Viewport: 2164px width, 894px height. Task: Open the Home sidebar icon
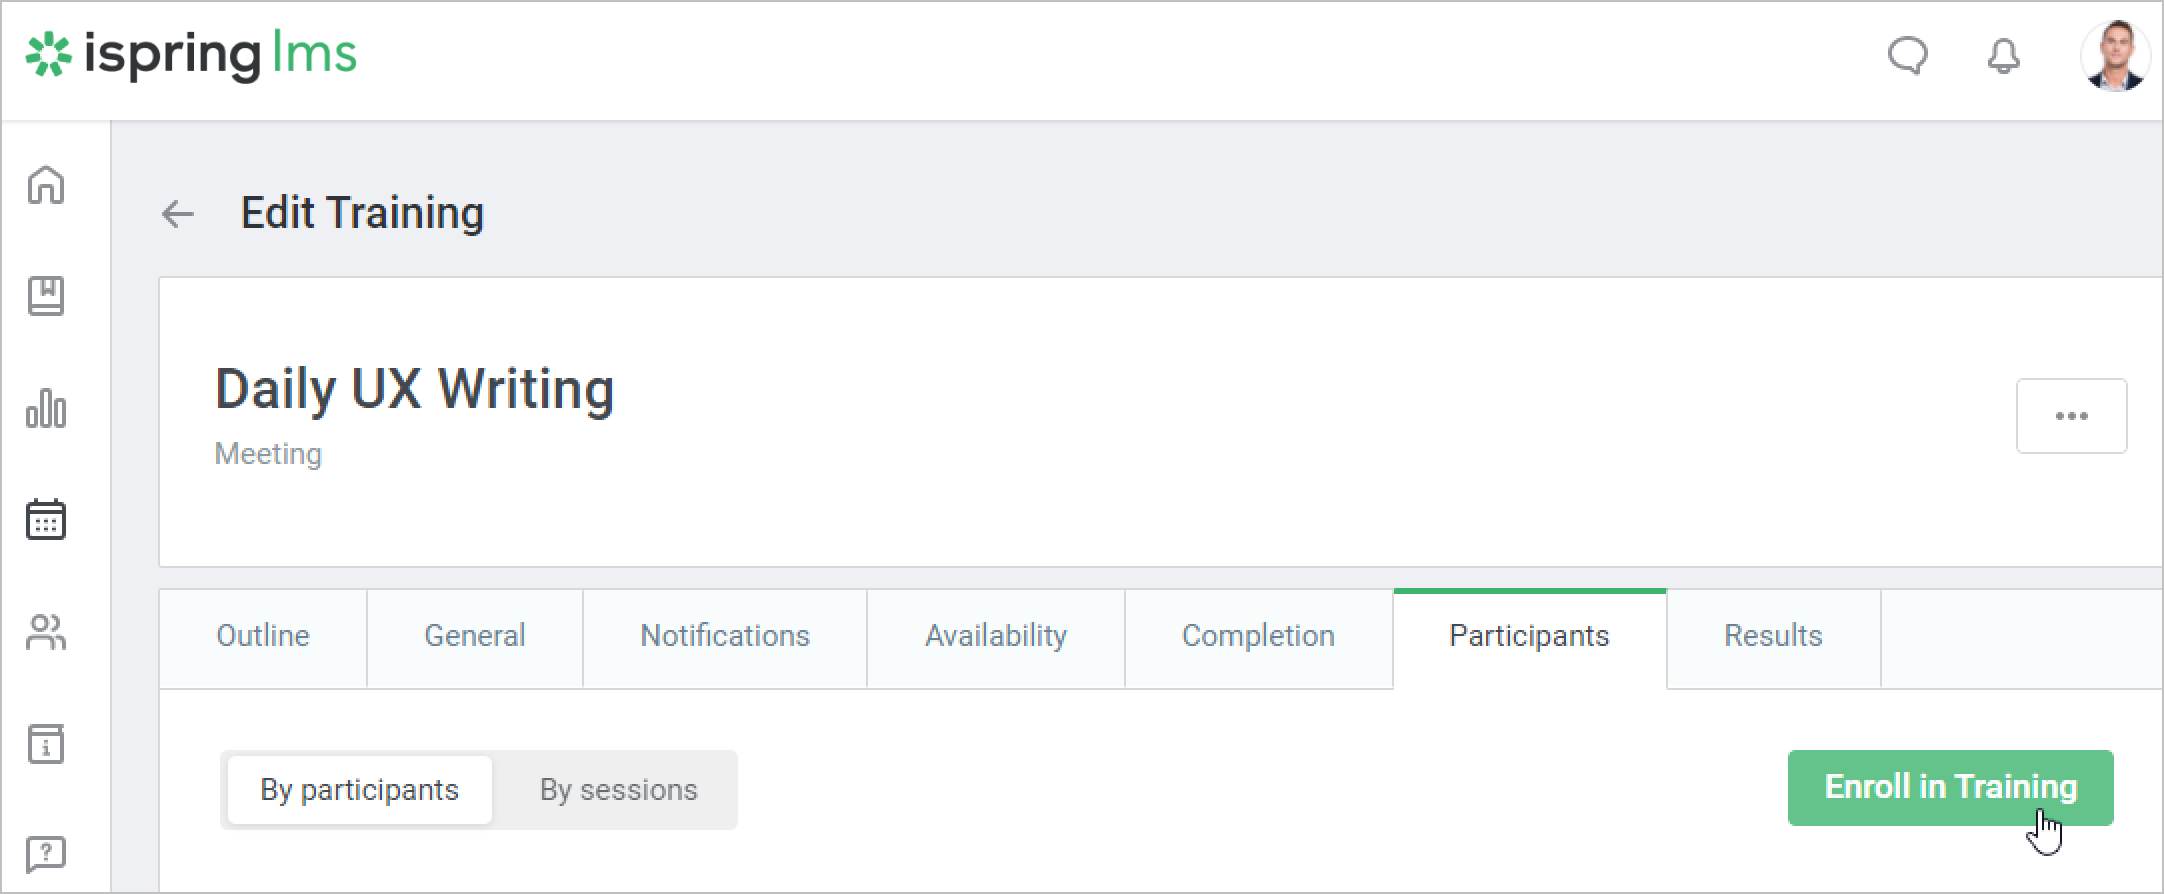point(46,185)
